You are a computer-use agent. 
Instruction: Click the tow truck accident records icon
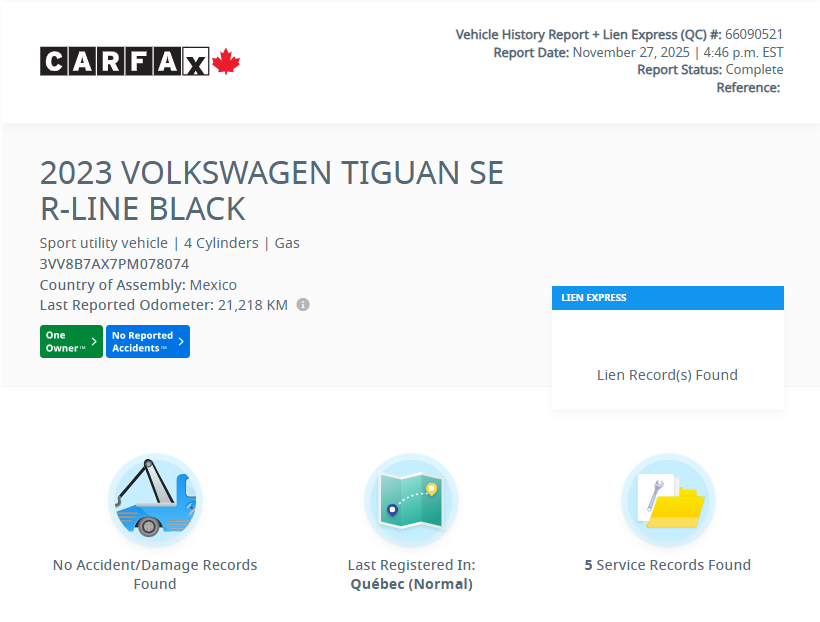coord(154,500)
